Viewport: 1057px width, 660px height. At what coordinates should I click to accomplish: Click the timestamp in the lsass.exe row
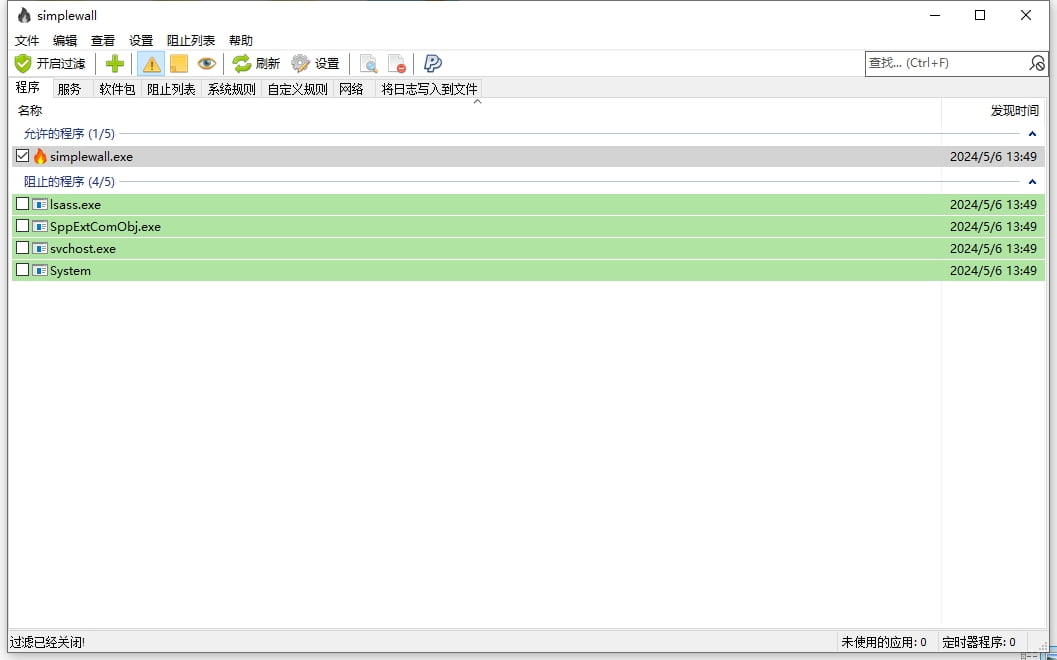pyautogui.click(x=993, y=204)
